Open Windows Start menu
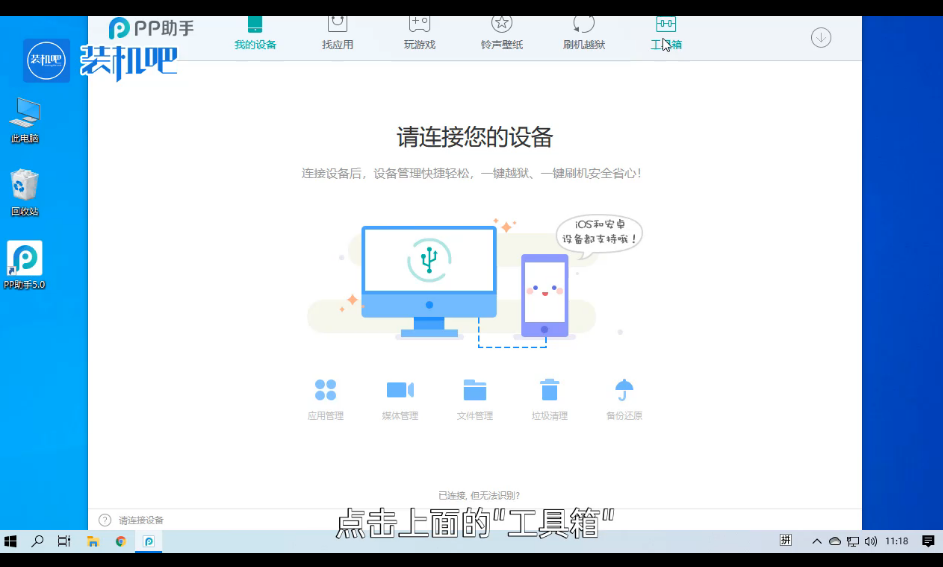The width and height of the screenshot is (943, 567). (11, 541)
